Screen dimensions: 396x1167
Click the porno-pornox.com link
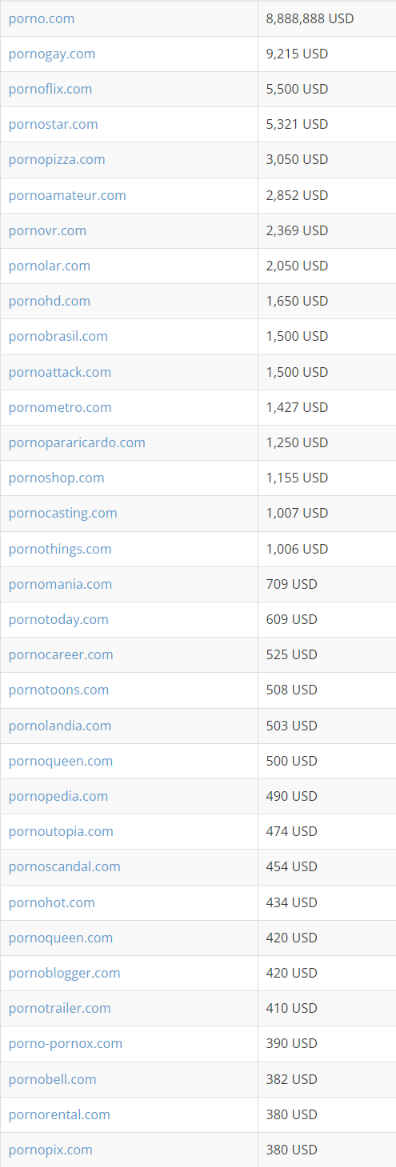click(66, 1043)
